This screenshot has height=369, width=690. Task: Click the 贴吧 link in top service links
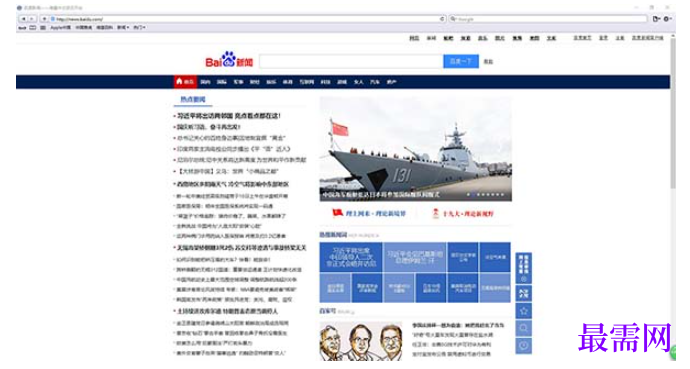click(x=448, y=38)
